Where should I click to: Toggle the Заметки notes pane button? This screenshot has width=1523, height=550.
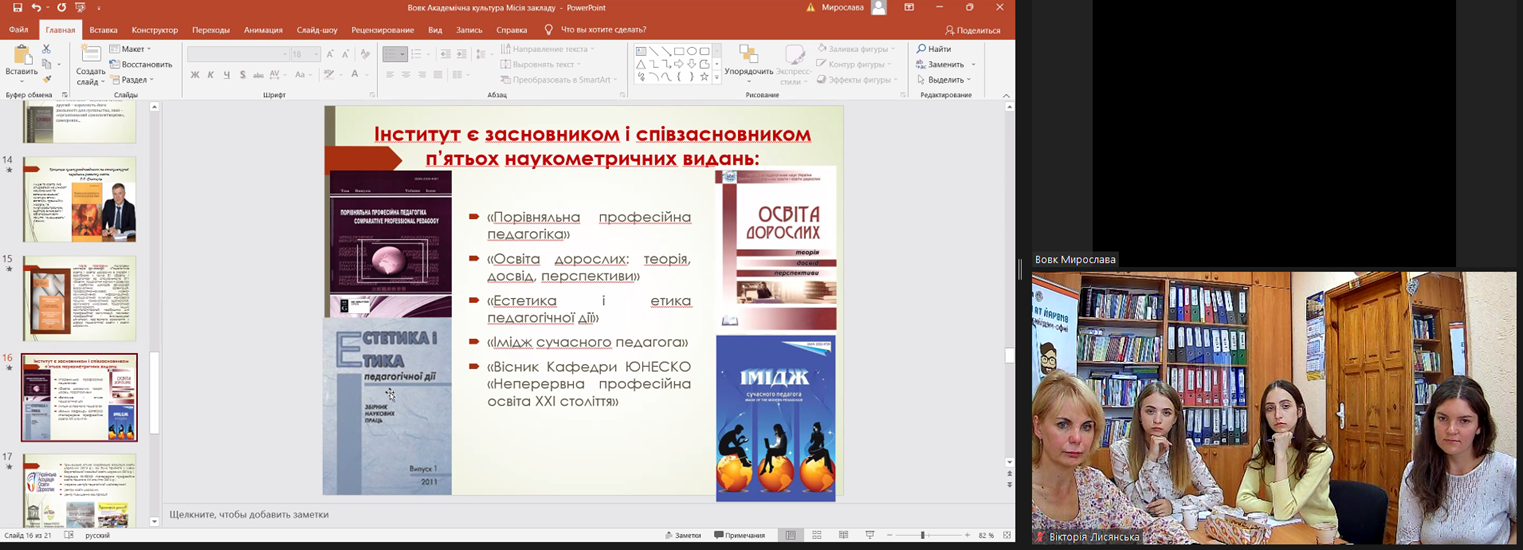[x=682, y=536]
